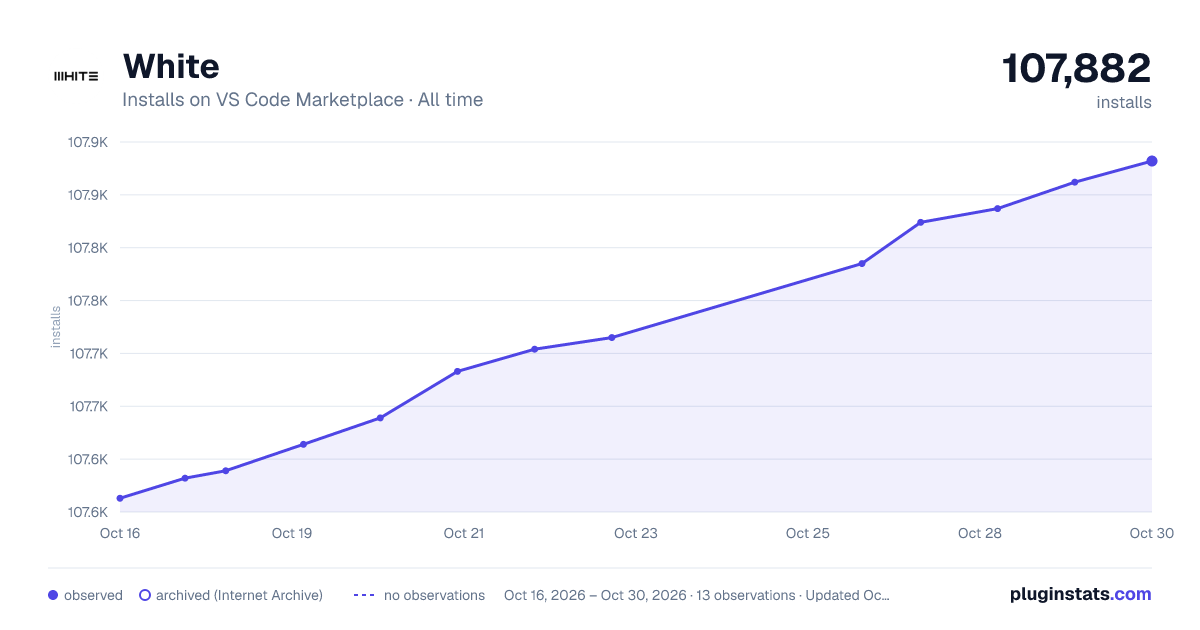Screen dimensions: 1200x630
Task: Click the White title heading
Action: point(171,66)
